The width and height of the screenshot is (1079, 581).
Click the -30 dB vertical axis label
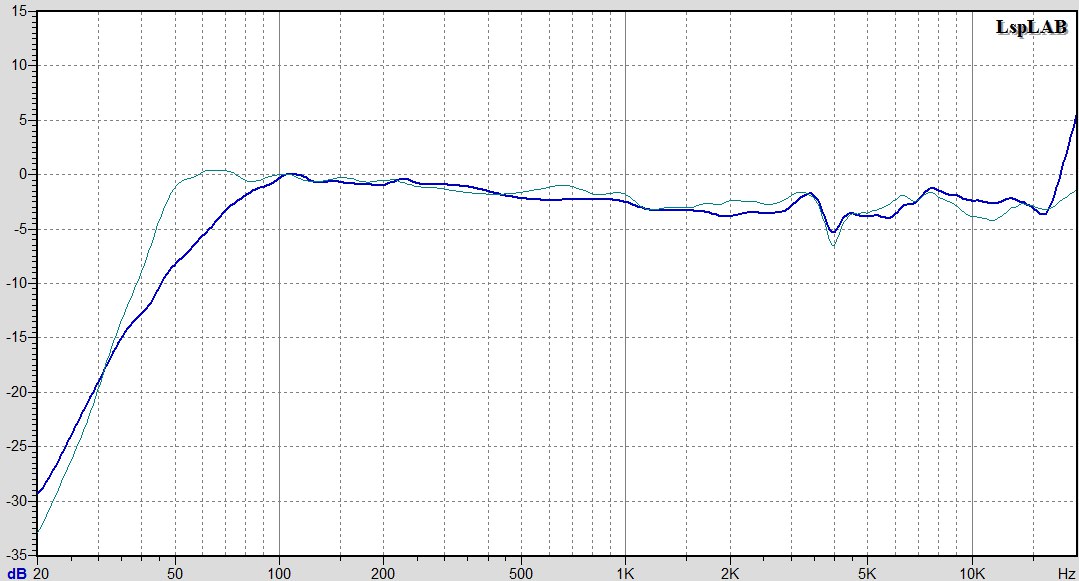pyautogui.click(x=17, y=501)
